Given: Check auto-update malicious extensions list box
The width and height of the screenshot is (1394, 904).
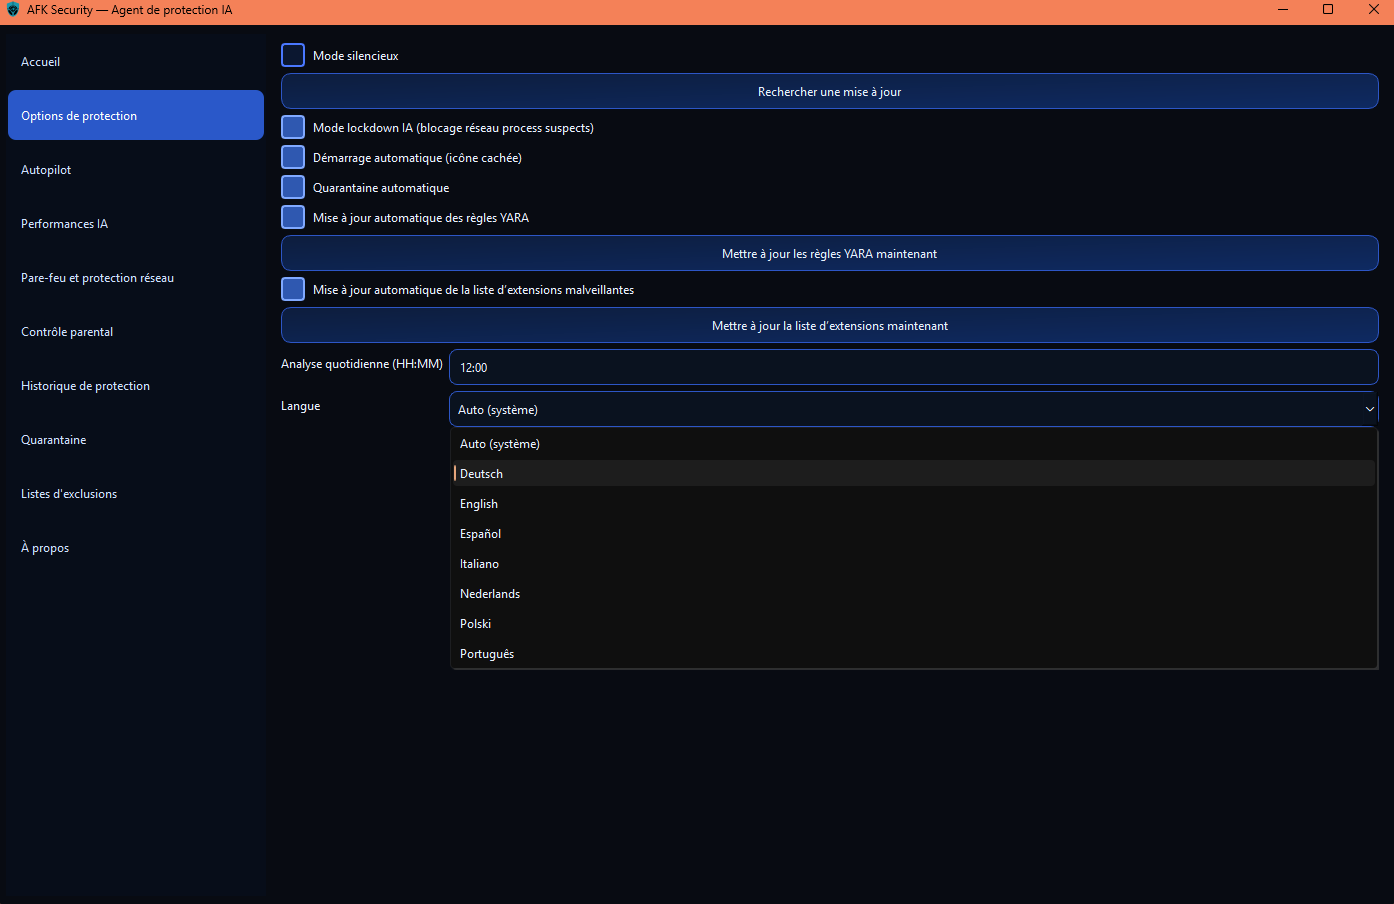Looking at the screenshot, I should pos(293,289).
